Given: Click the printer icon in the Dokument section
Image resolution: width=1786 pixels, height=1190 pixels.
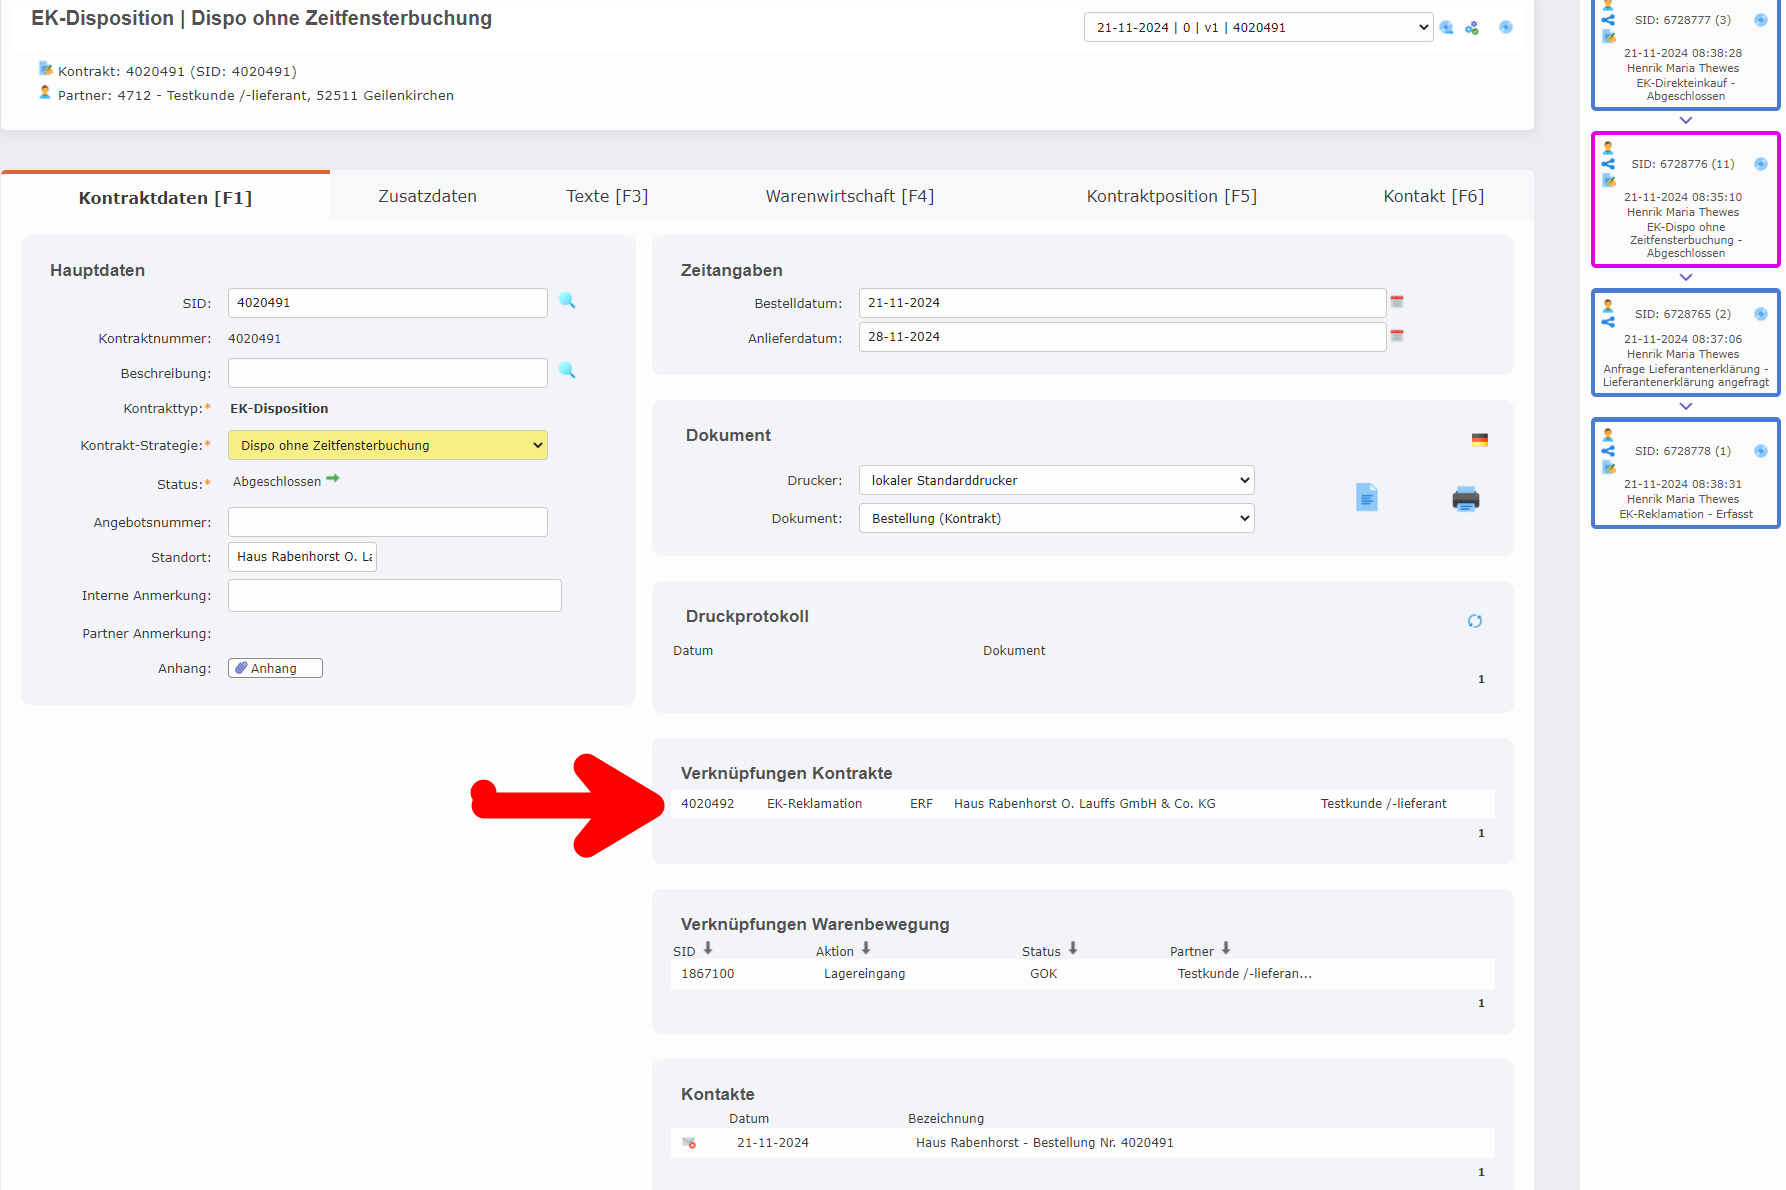Looking at the screenshot, I should [1466, 499].
